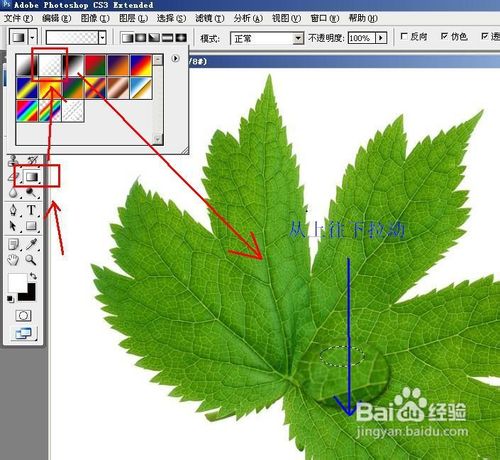
Task: Choose Reflected gradient style
Action: (167, 38)
